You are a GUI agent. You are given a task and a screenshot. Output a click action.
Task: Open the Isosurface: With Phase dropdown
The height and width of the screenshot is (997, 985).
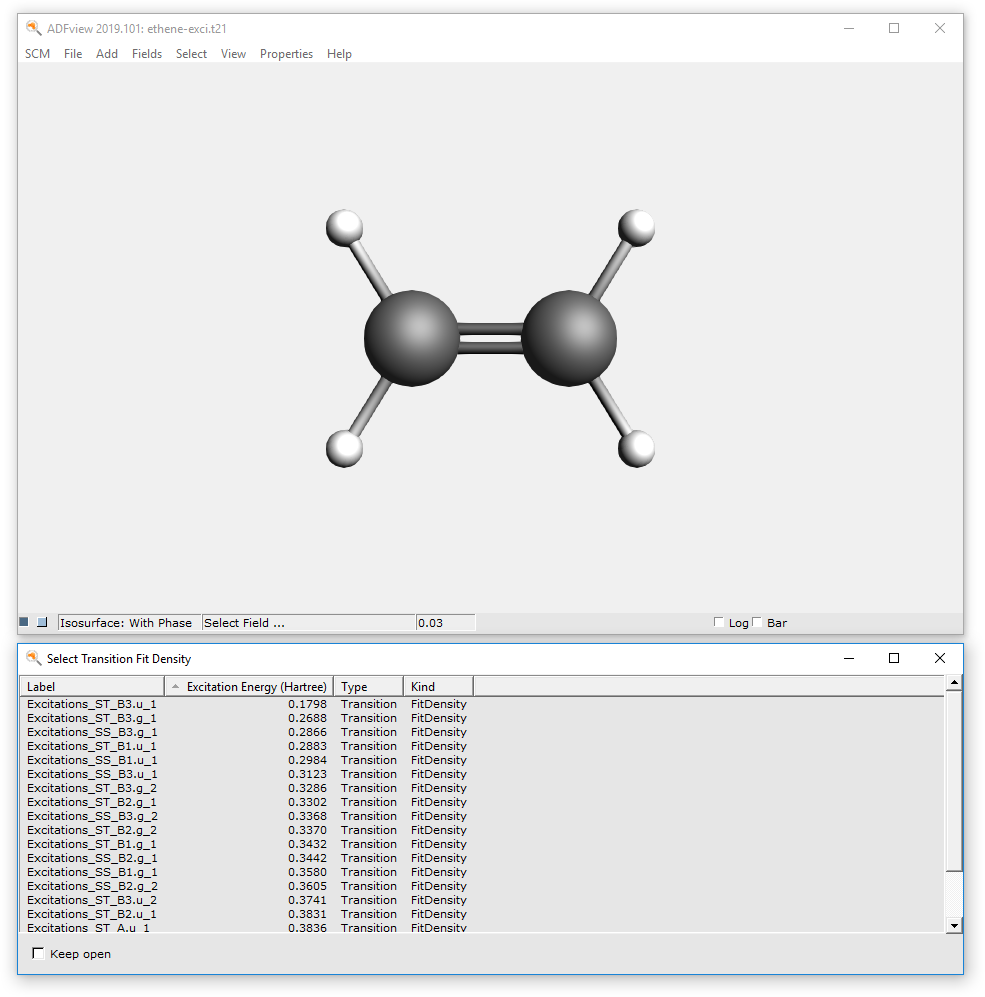tap(129, 622)
